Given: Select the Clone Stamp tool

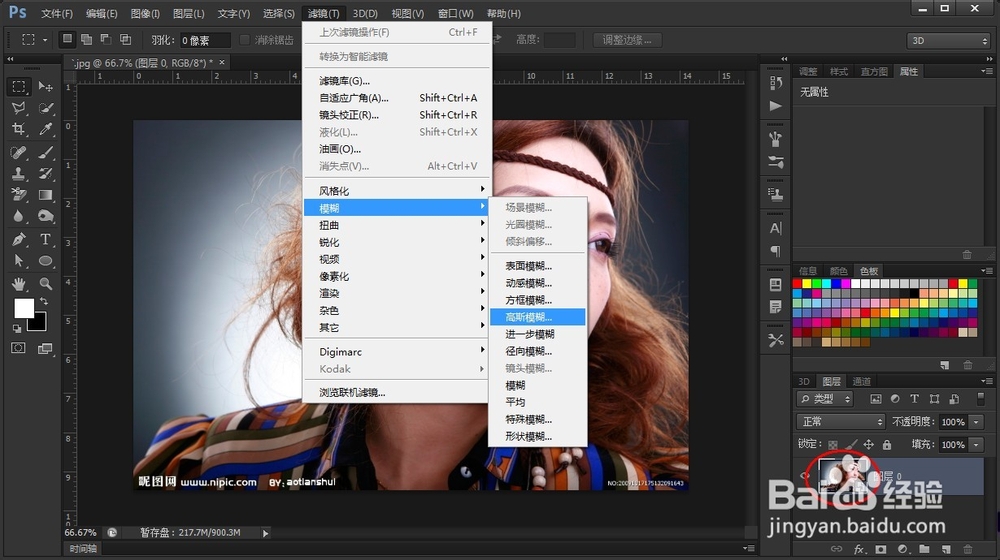Looking at the screenshot, I should (18, 173).
